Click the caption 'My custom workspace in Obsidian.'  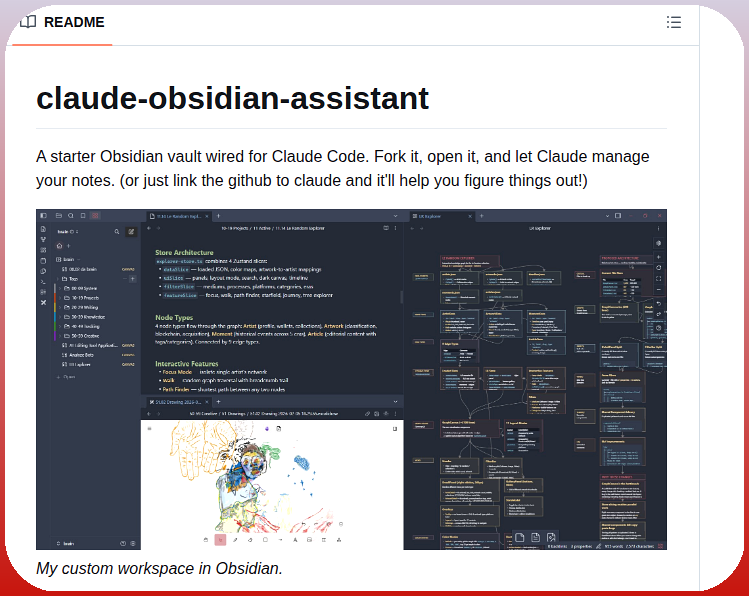point(160,568)
